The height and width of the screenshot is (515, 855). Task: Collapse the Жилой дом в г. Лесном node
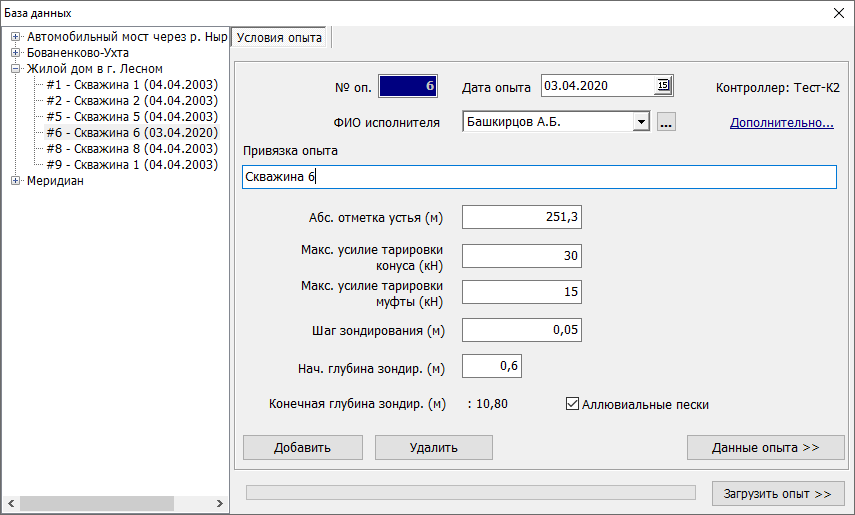(x=16, y=69)
